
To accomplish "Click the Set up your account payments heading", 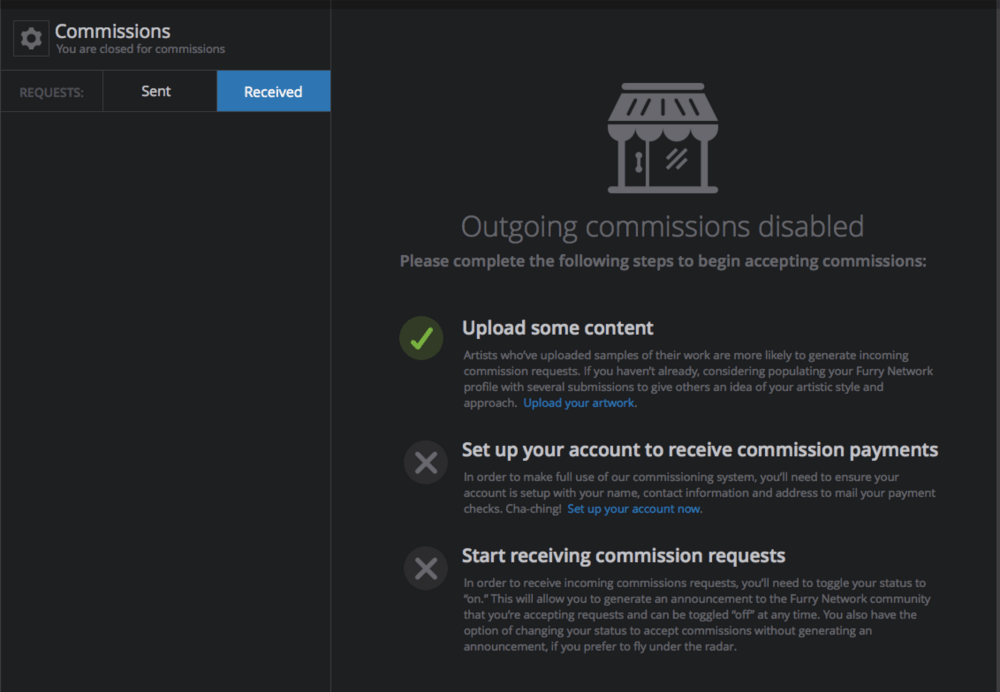I will pyautogui.click(x=699, y=449).
